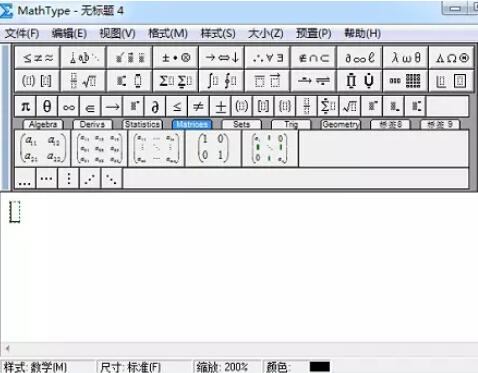Open the 视图(V) menu
Screen dimensions: 478x373
click(x=117, y=33)
